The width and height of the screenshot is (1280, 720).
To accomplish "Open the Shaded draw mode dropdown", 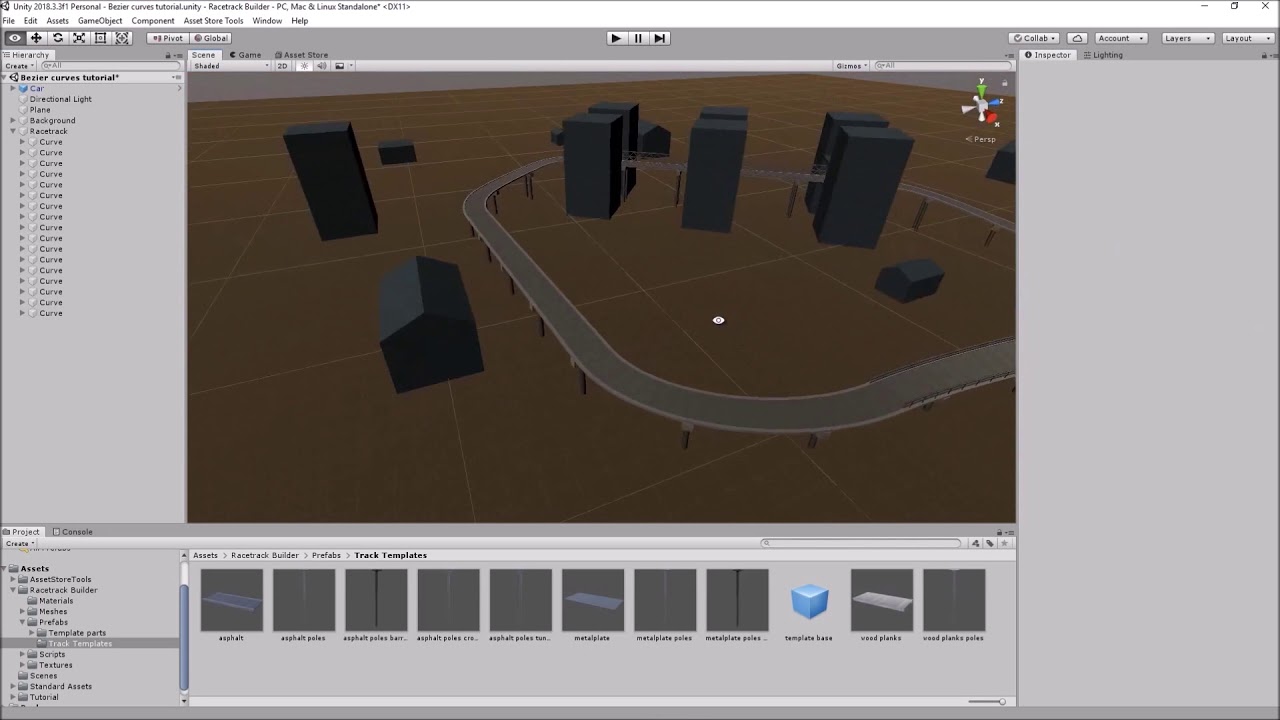I will click(x=231, y=66).
